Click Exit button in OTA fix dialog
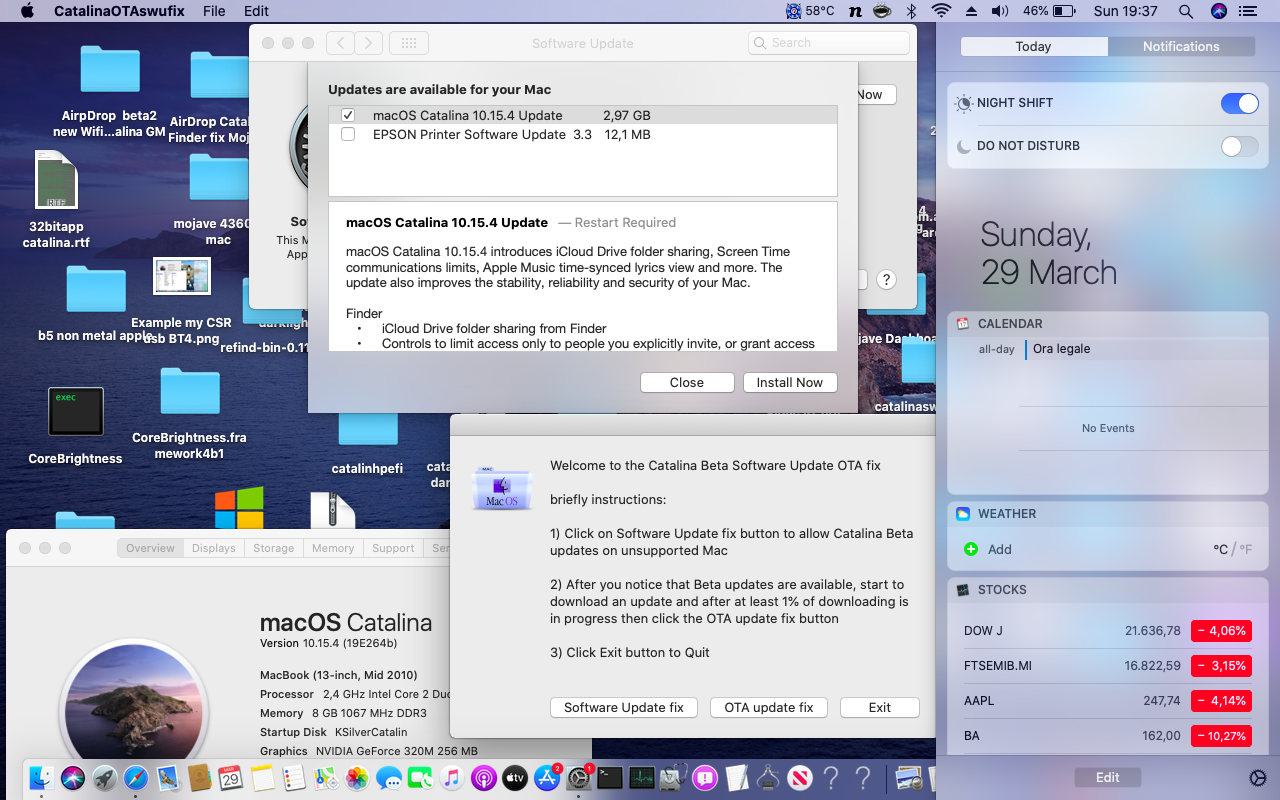The height and width of the screenshot is (800, 1280). [x=880, y=707]
